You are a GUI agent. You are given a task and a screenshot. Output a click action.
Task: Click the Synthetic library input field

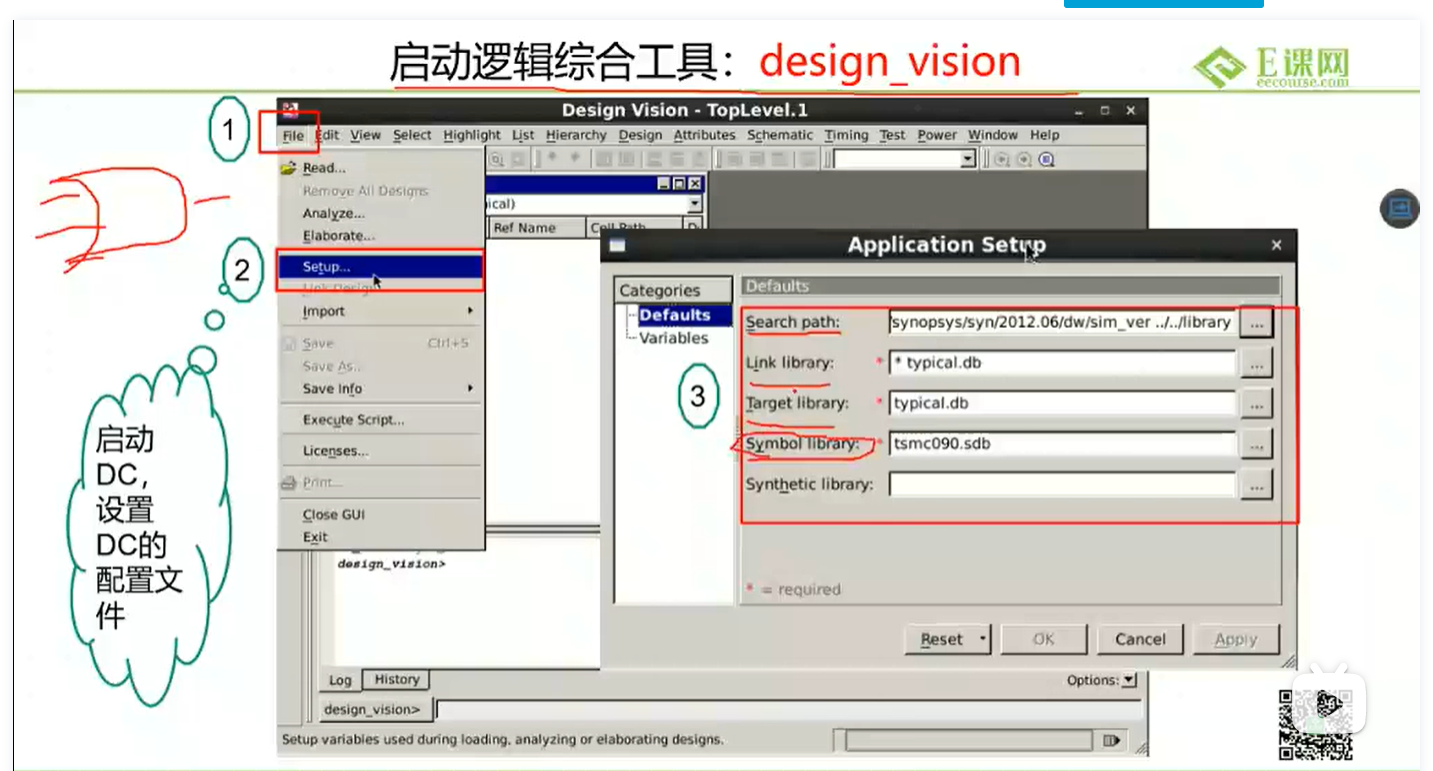(x=1062, y=484)
